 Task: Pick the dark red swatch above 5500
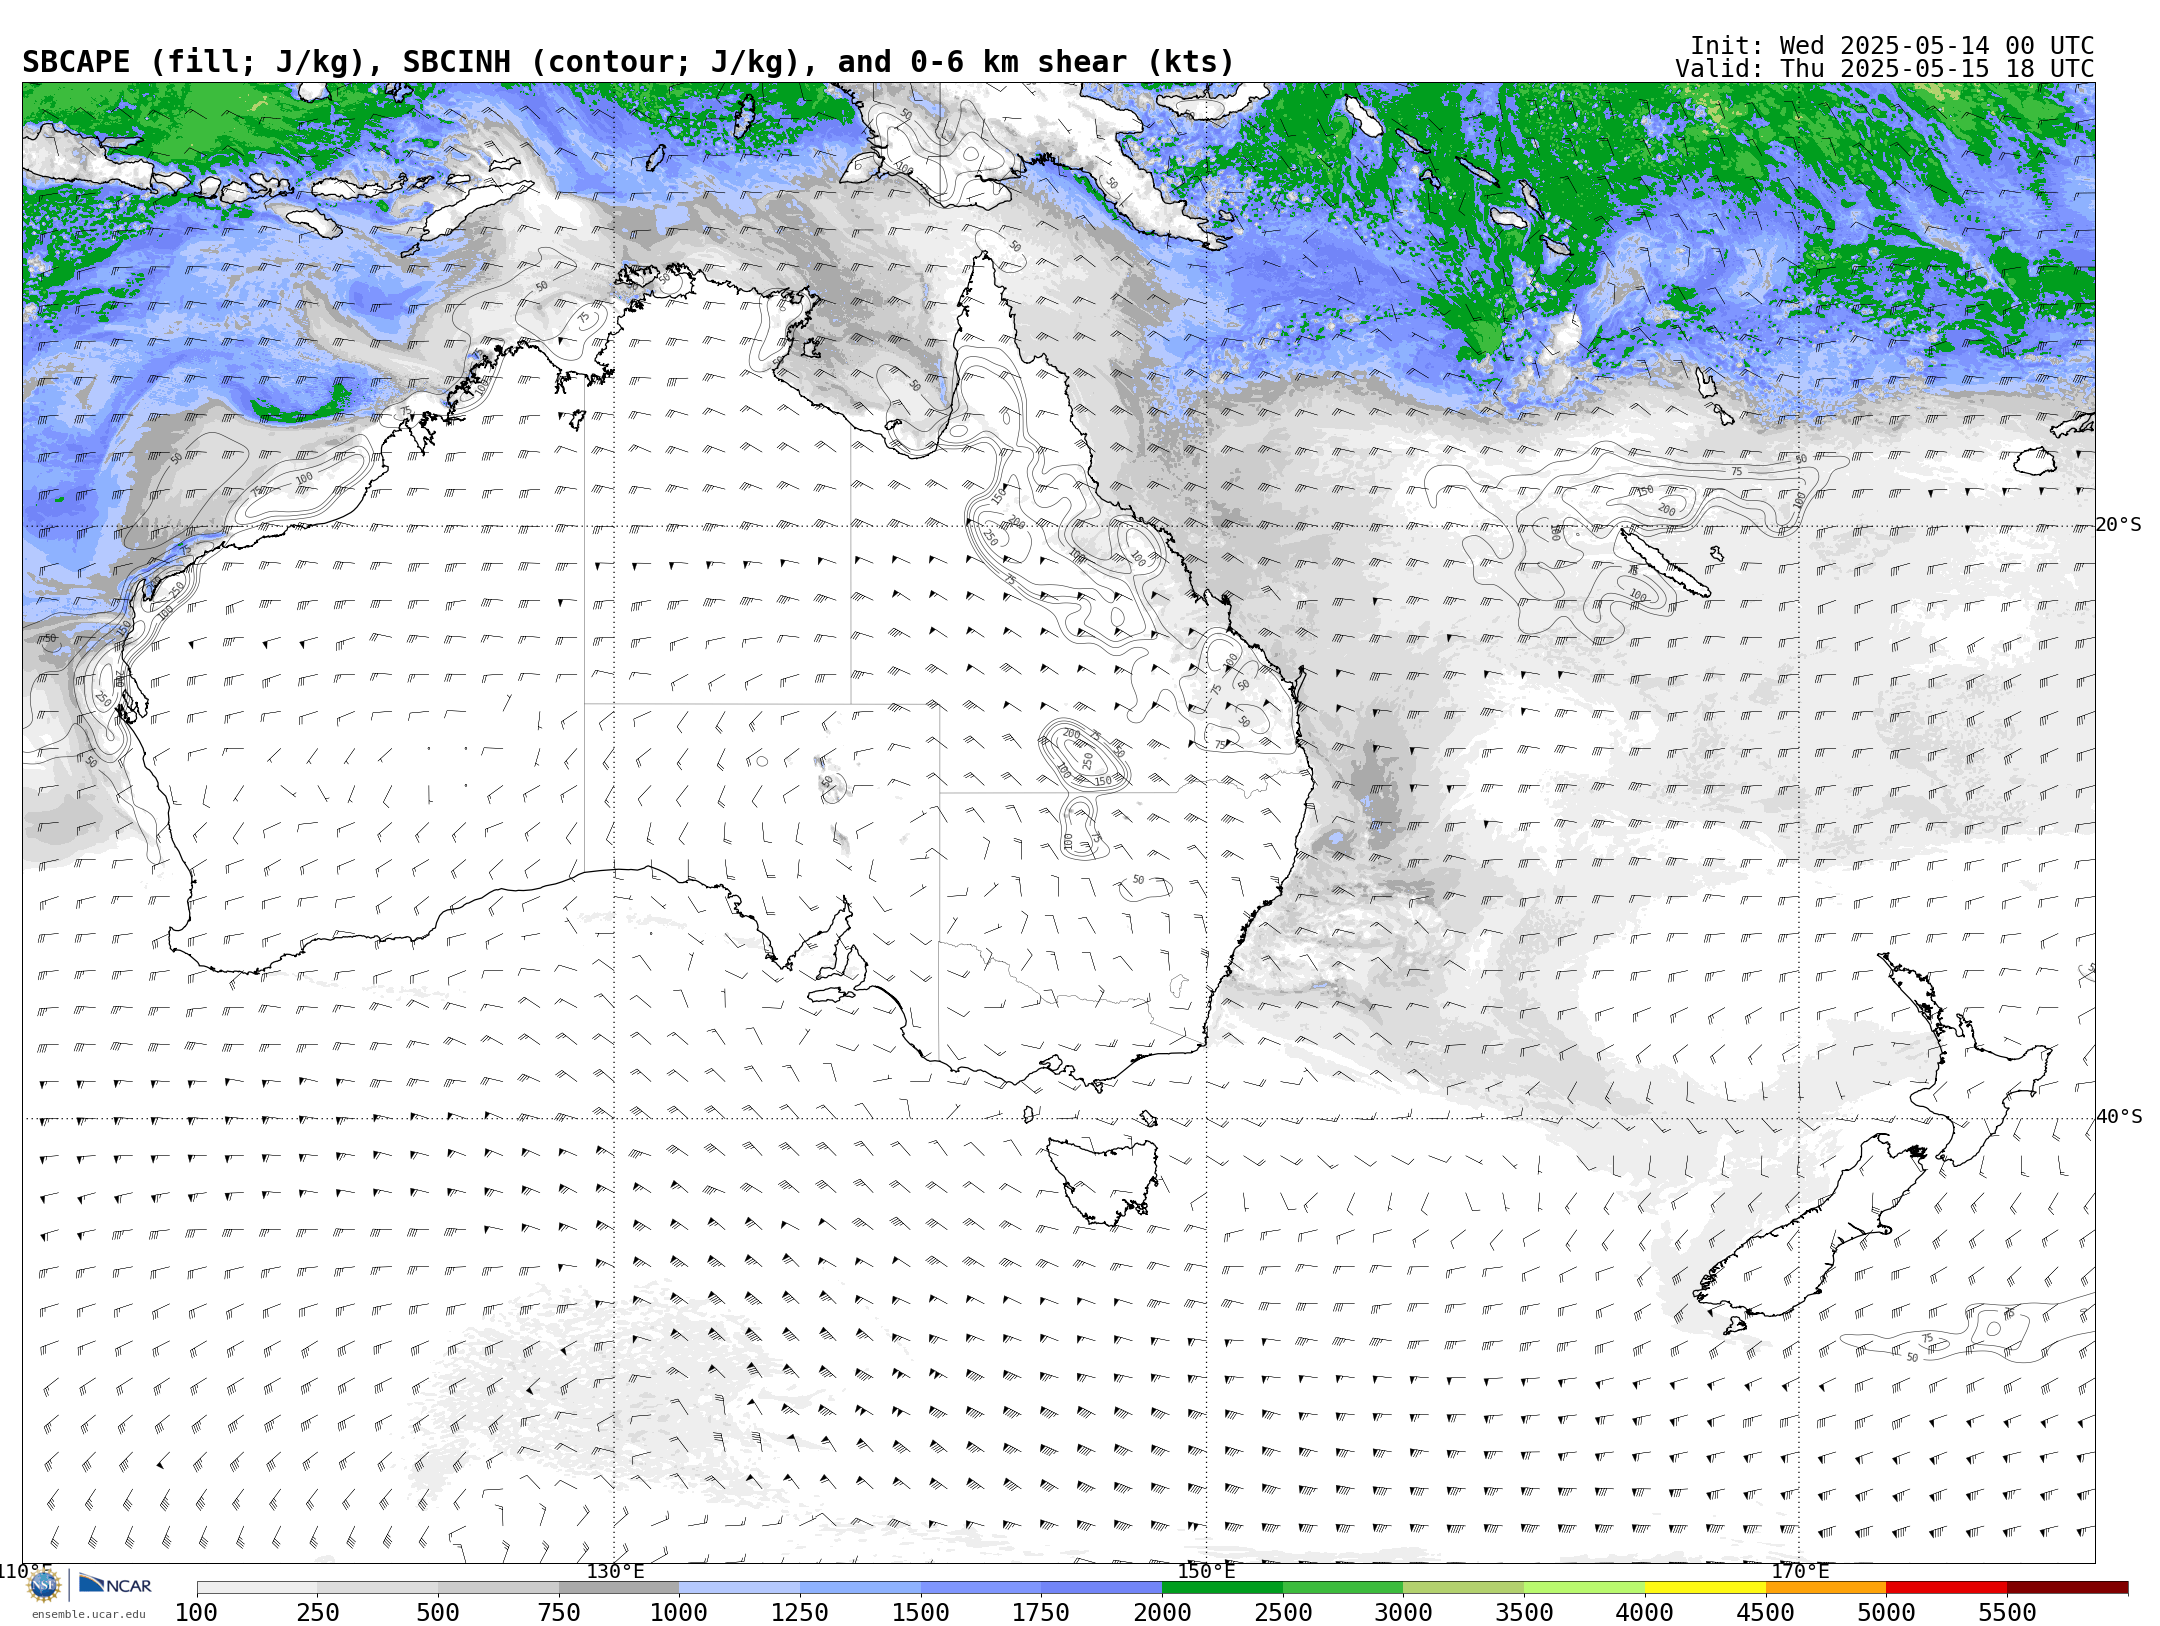tap(2067, 1588)
